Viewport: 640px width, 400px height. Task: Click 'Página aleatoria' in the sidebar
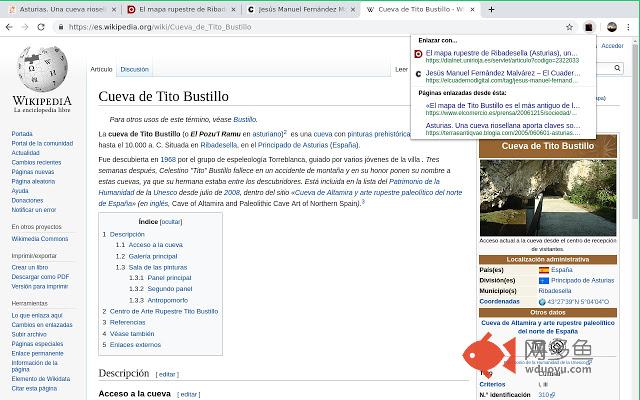(34, 181)
